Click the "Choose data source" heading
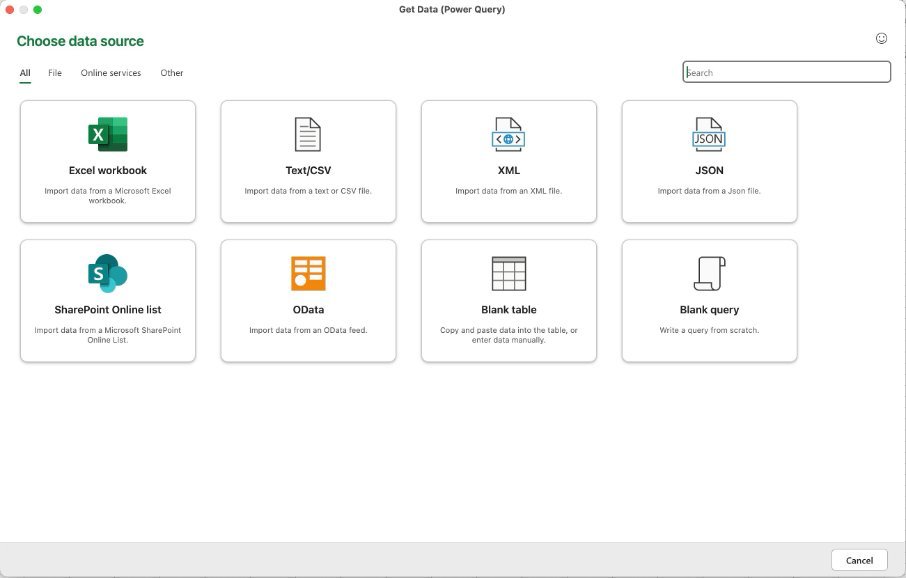This screenshot has height=578, width=906. tap(80, 41)
